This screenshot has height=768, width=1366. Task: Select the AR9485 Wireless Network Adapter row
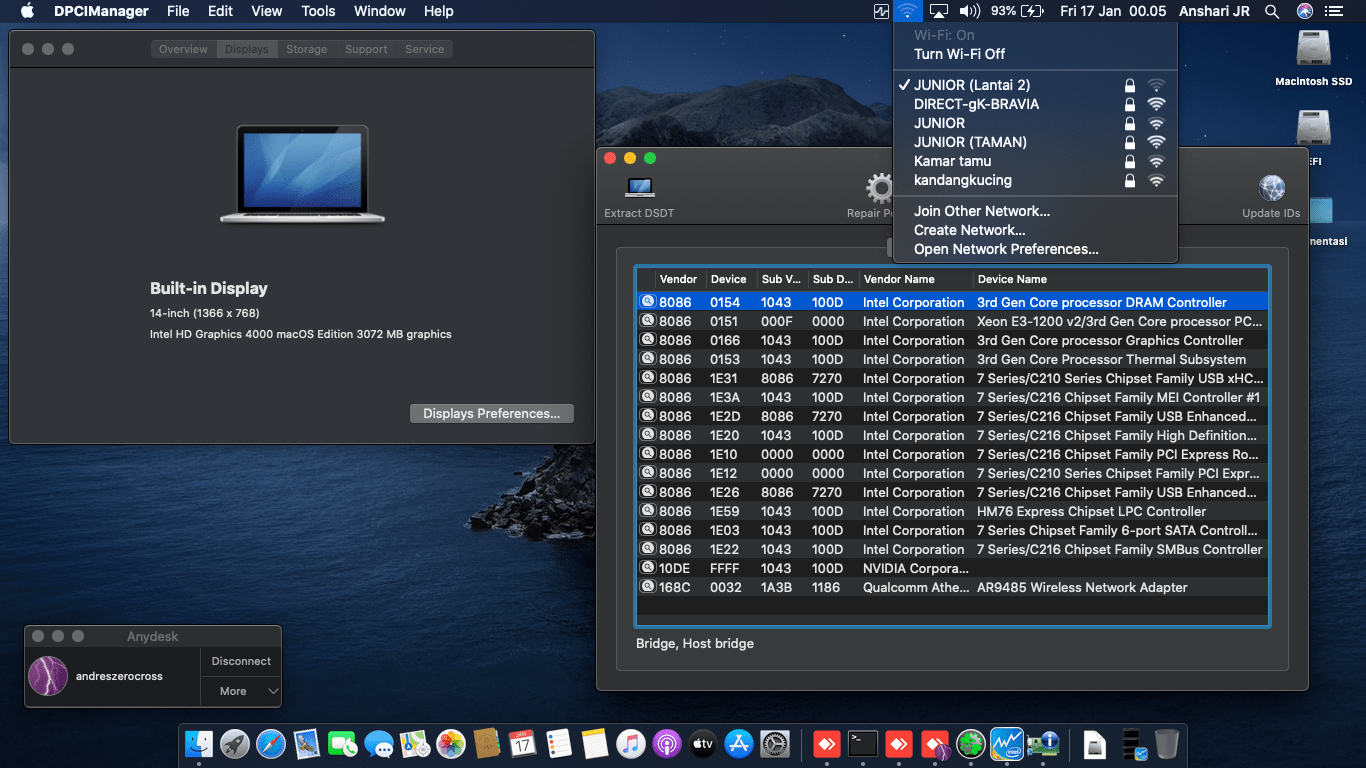(x=1081, y=587)
